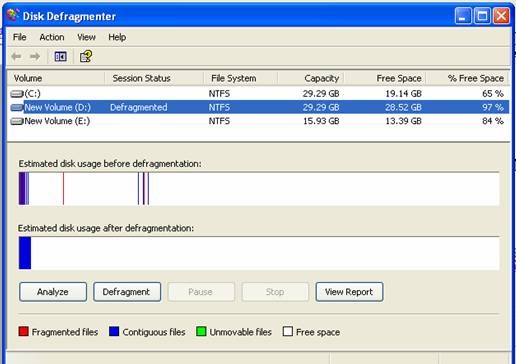Maximize the Disk Defragmenter window

click(x=482, y=16)
